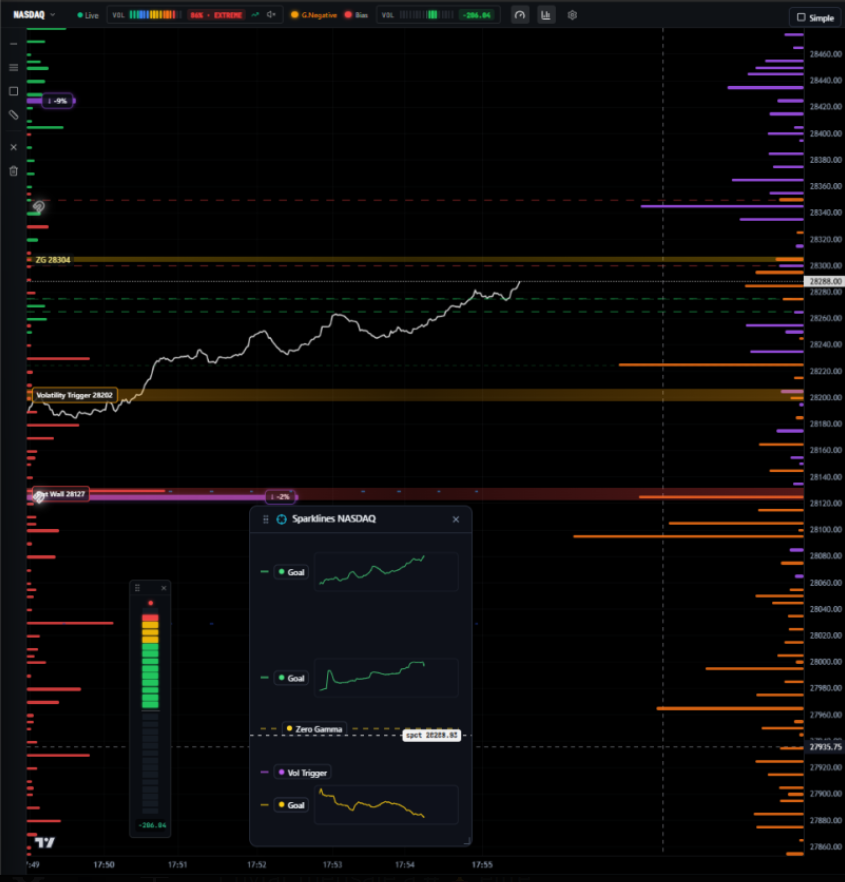Click the 27935.75 crosshair price label
Viewport: 845px width, 882px height.
(825, 746)
